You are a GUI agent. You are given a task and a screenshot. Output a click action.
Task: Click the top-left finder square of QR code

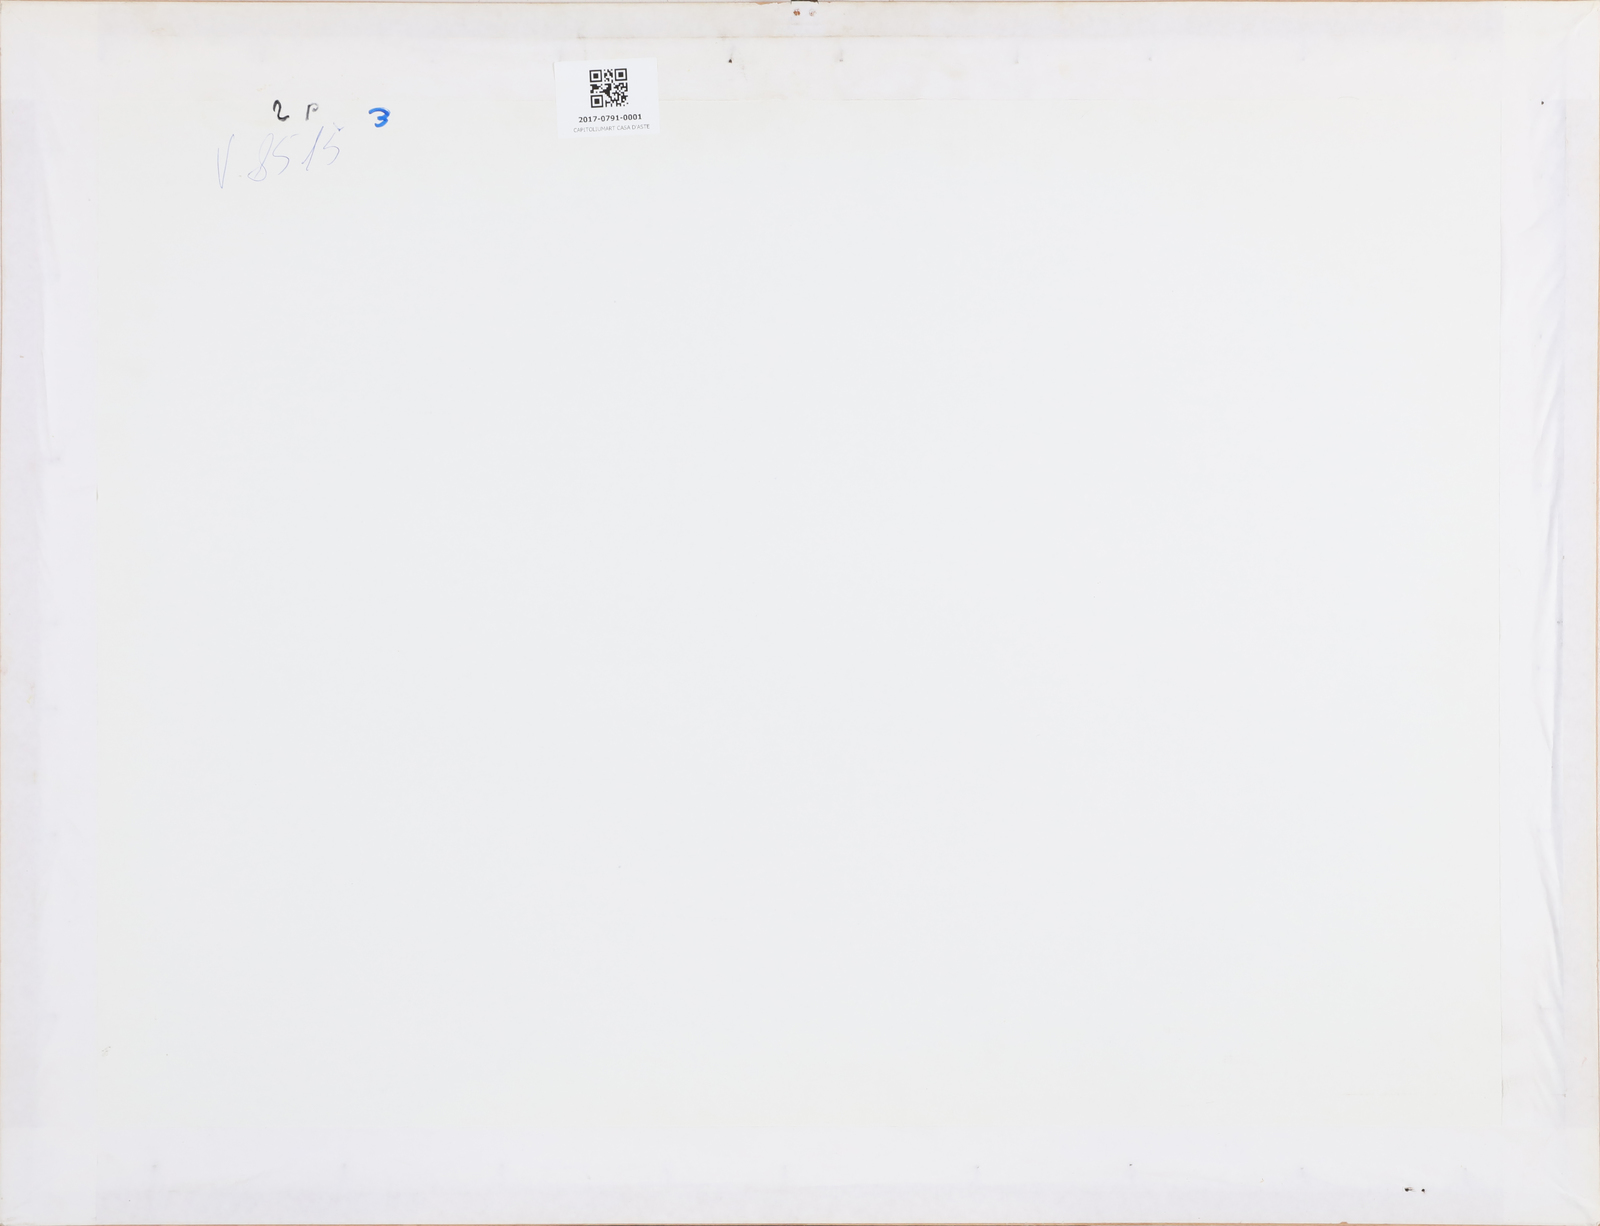[x=595, y=75]
